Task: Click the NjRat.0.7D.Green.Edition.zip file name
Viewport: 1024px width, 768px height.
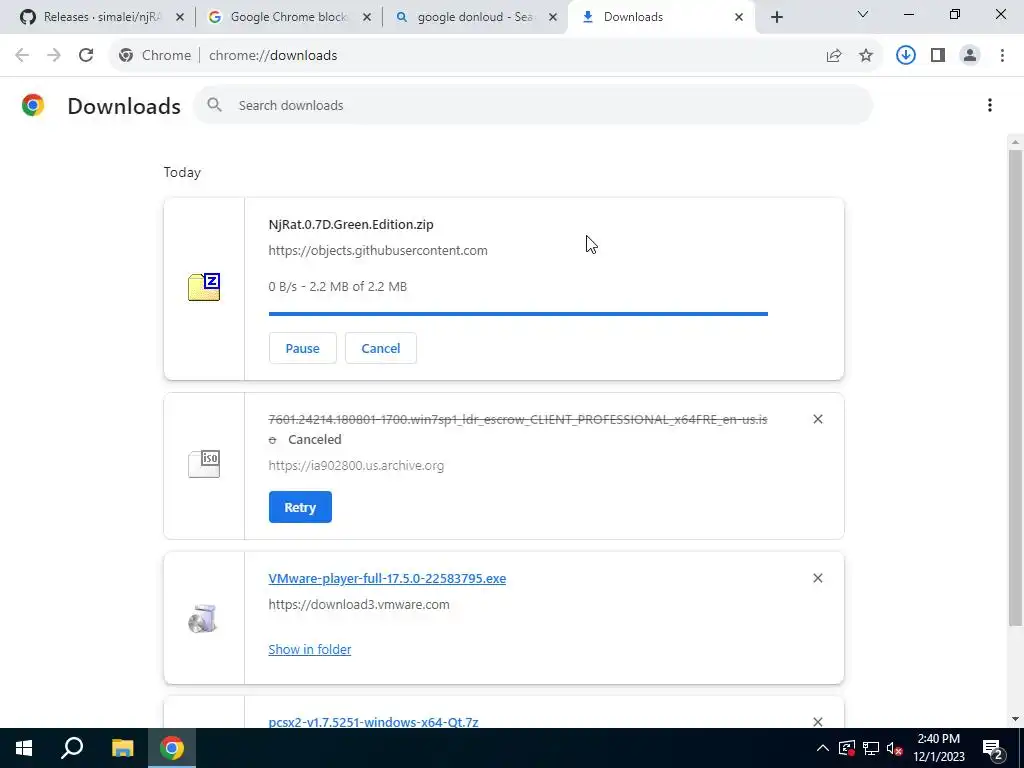Action: [351, 225]
